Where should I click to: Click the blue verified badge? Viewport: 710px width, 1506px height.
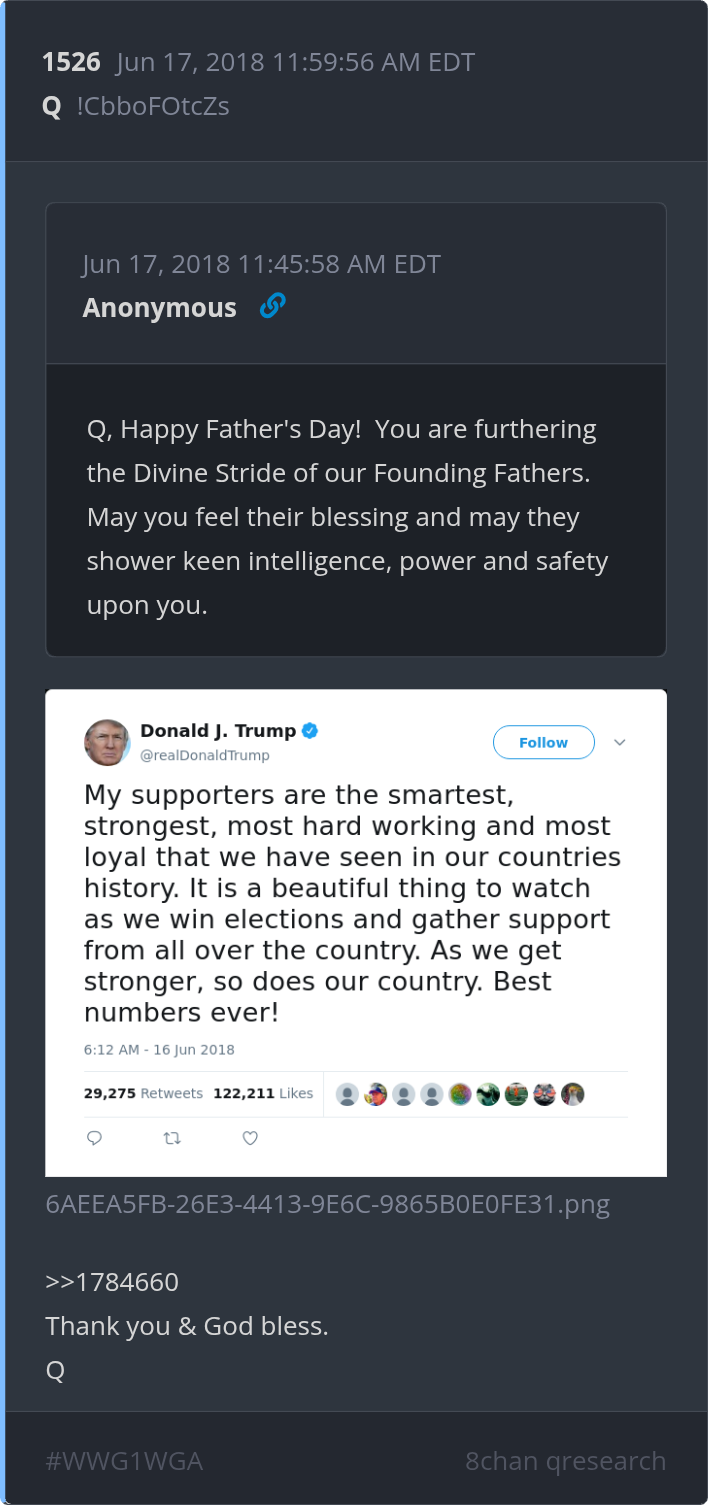coord(310,731)
